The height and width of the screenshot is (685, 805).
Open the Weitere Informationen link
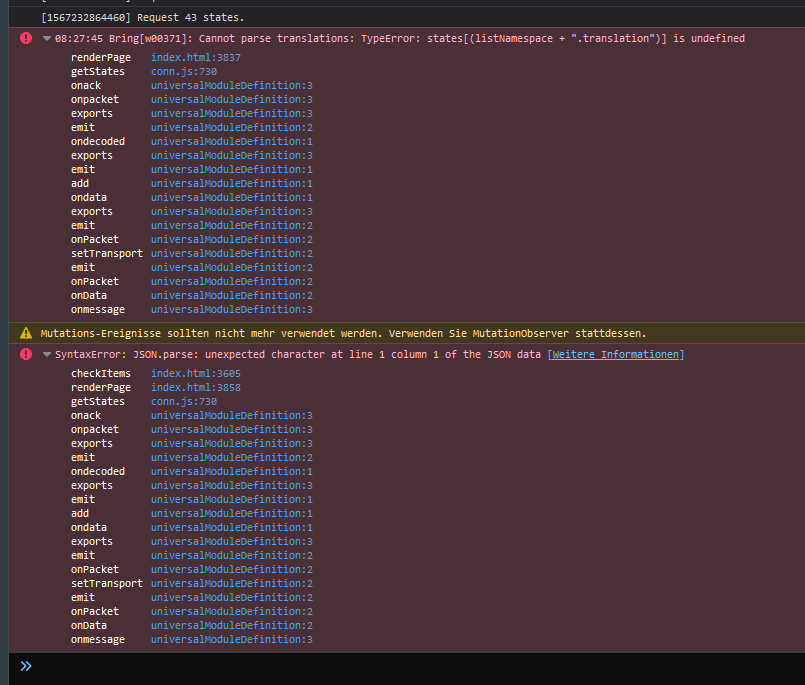(x=616, y=354)
